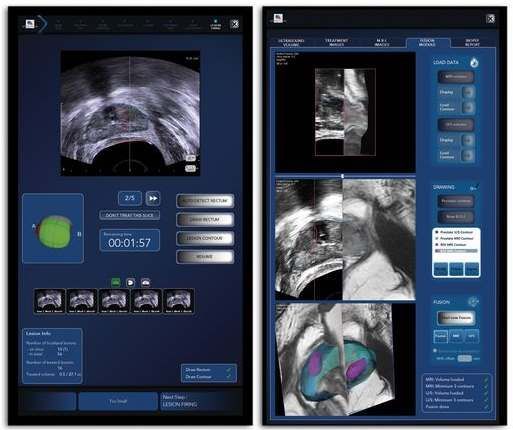Image resolution: width=513 pixels, height=430 pixels.
Task: Click the MRI offset value field
Action: coord(464,359)
